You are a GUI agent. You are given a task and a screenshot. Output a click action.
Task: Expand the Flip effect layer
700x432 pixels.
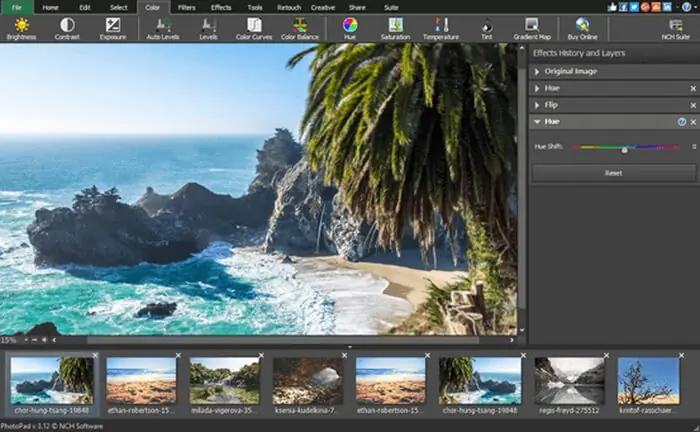[x=537, y=104]
